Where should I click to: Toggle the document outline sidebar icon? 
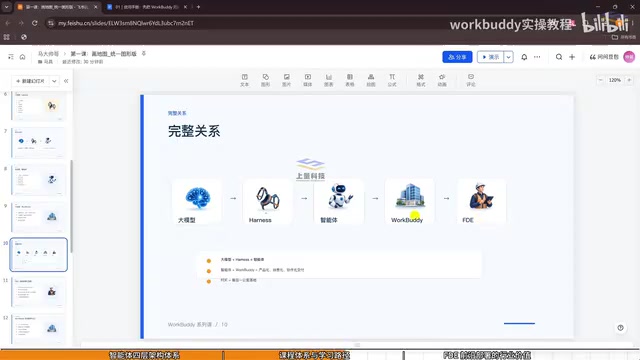click(11, 57)
